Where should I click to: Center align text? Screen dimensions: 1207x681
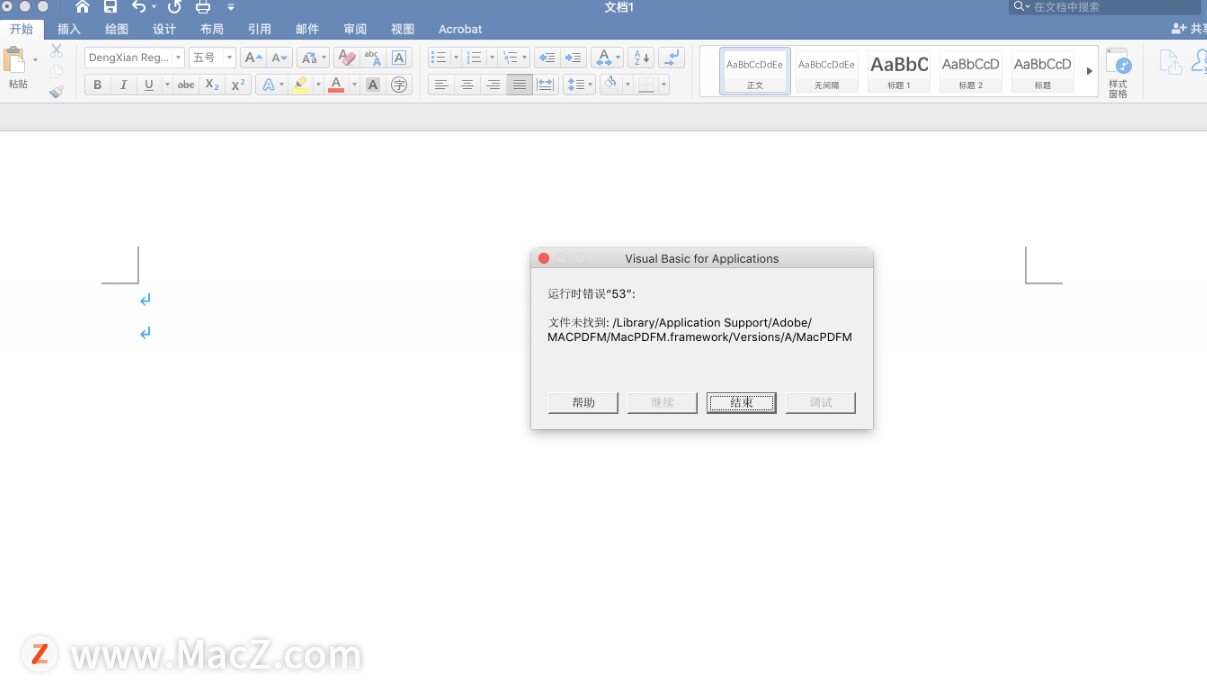tap(467, 85)
